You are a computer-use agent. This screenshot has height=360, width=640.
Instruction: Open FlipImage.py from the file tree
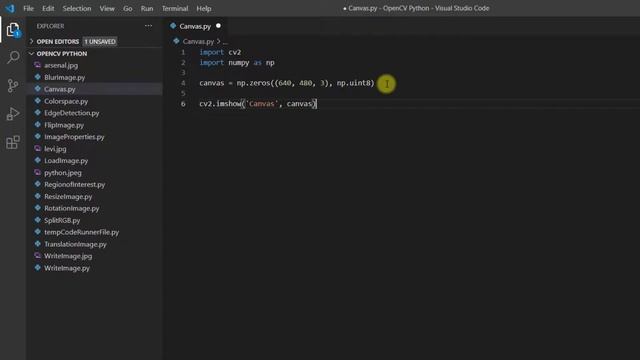[64, 125]
